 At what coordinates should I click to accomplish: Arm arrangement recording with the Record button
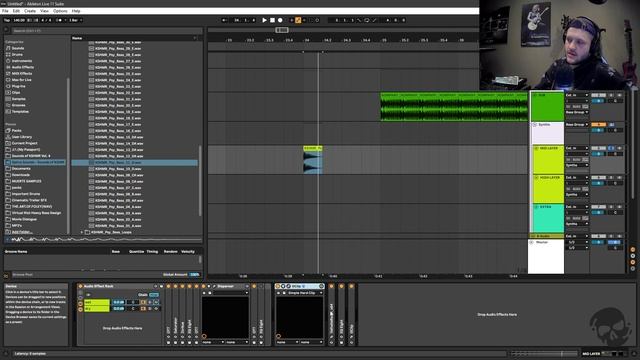pyautogui.click(x=280, y=20)
